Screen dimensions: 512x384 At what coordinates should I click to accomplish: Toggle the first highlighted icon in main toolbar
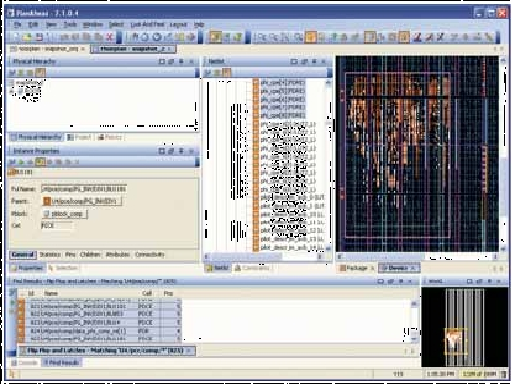[215, 37]
